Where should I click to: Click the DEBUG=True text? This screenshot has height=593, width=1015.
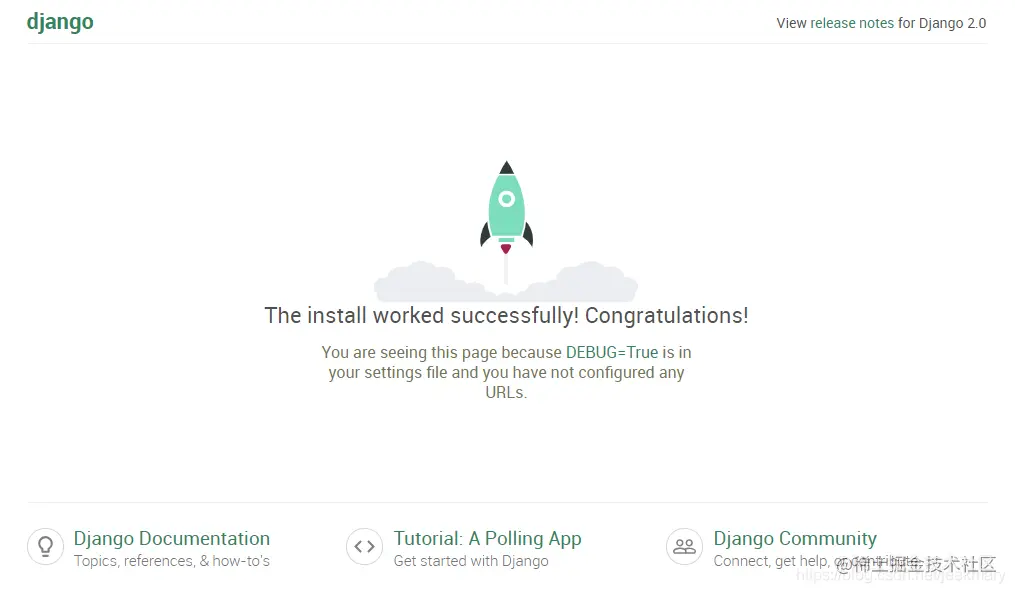(612, 352)
